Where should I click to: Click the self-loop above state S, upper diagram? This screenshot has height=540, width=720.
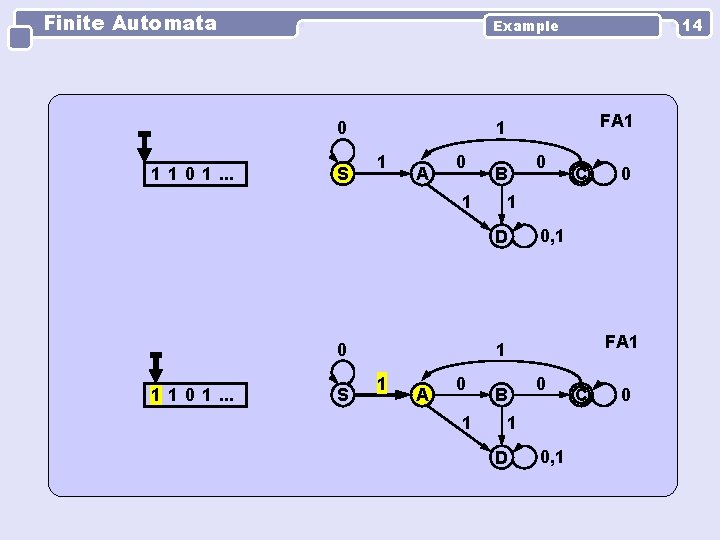pyautogui.click(x=343, y=151)
